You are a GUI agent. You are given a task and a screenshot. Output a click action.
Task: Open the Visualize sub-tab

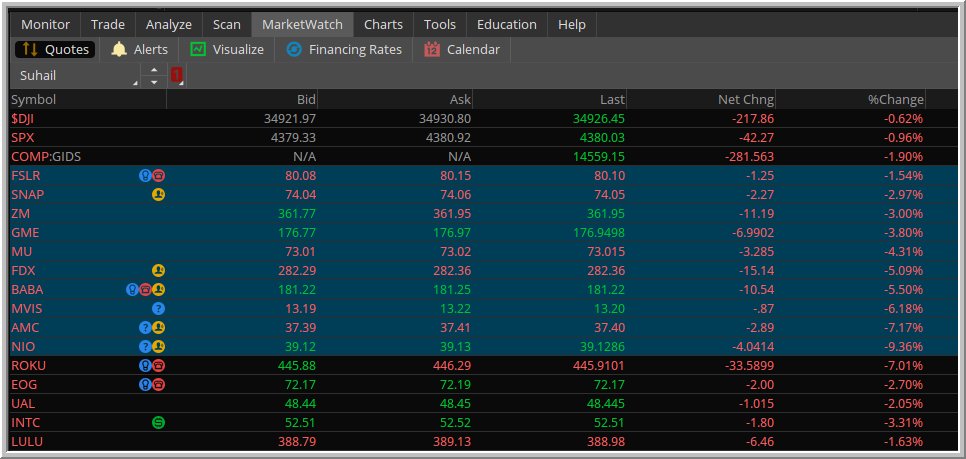coord(227,50)
